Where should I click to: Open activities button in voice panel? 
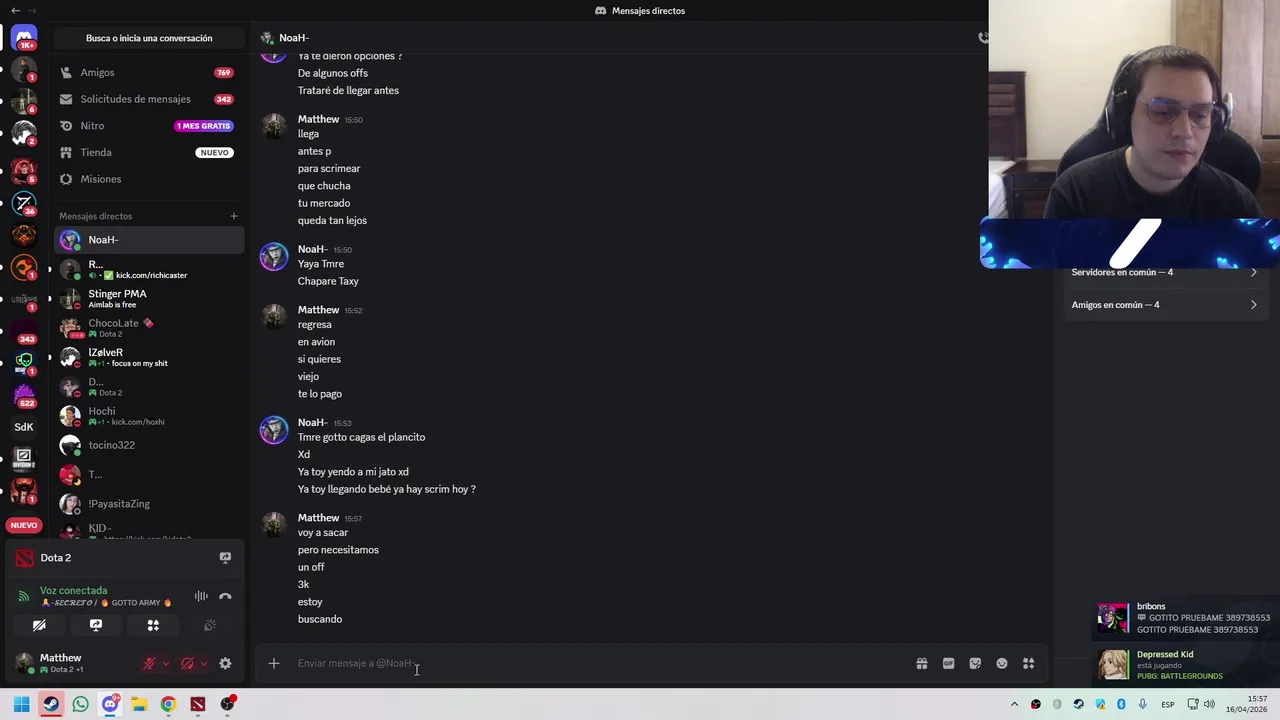(x=153, y=625)
